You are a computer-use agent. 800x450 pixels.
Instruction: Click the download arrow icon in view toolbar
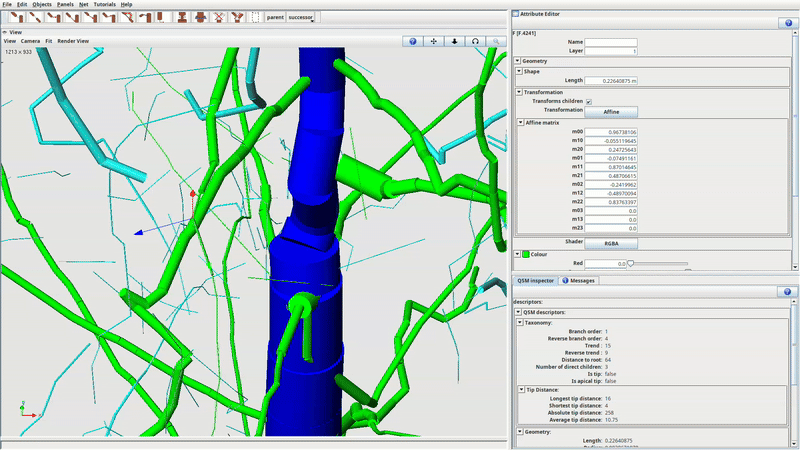tap(455, 41)
